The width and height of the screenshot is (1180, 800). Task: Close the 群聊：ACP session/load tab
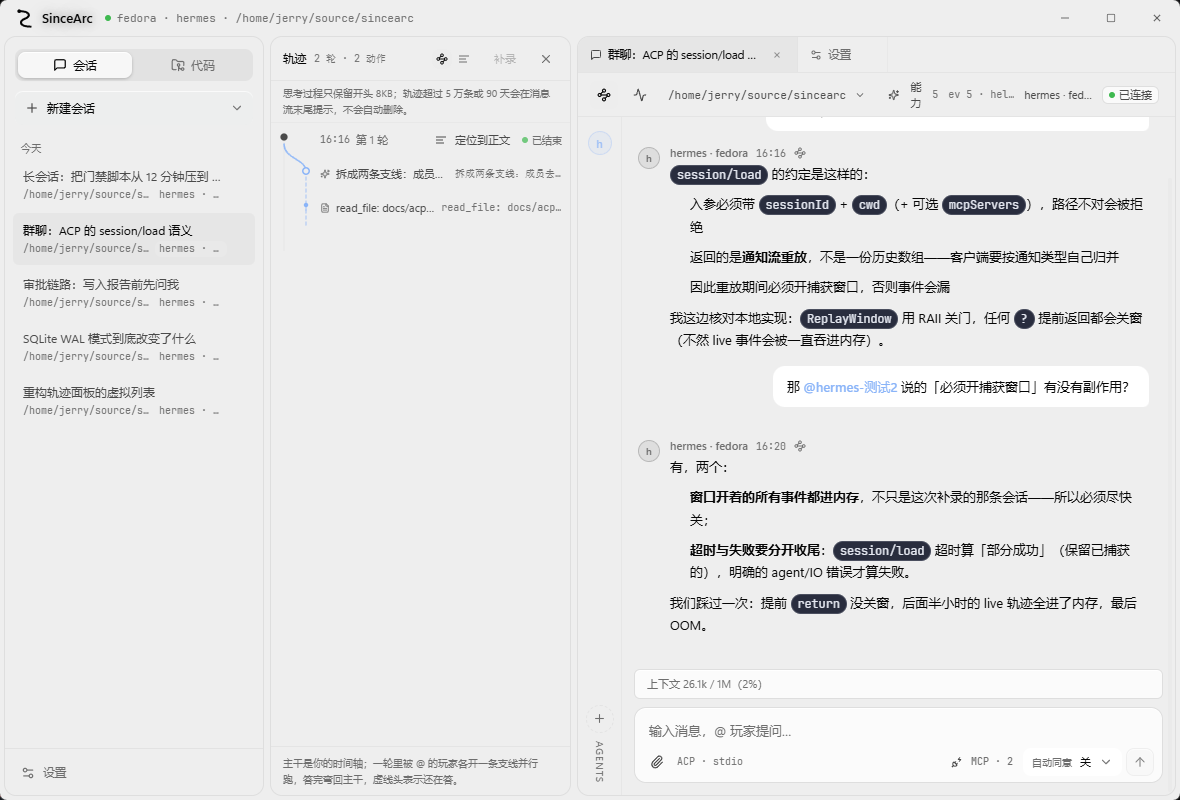[777, 55]
